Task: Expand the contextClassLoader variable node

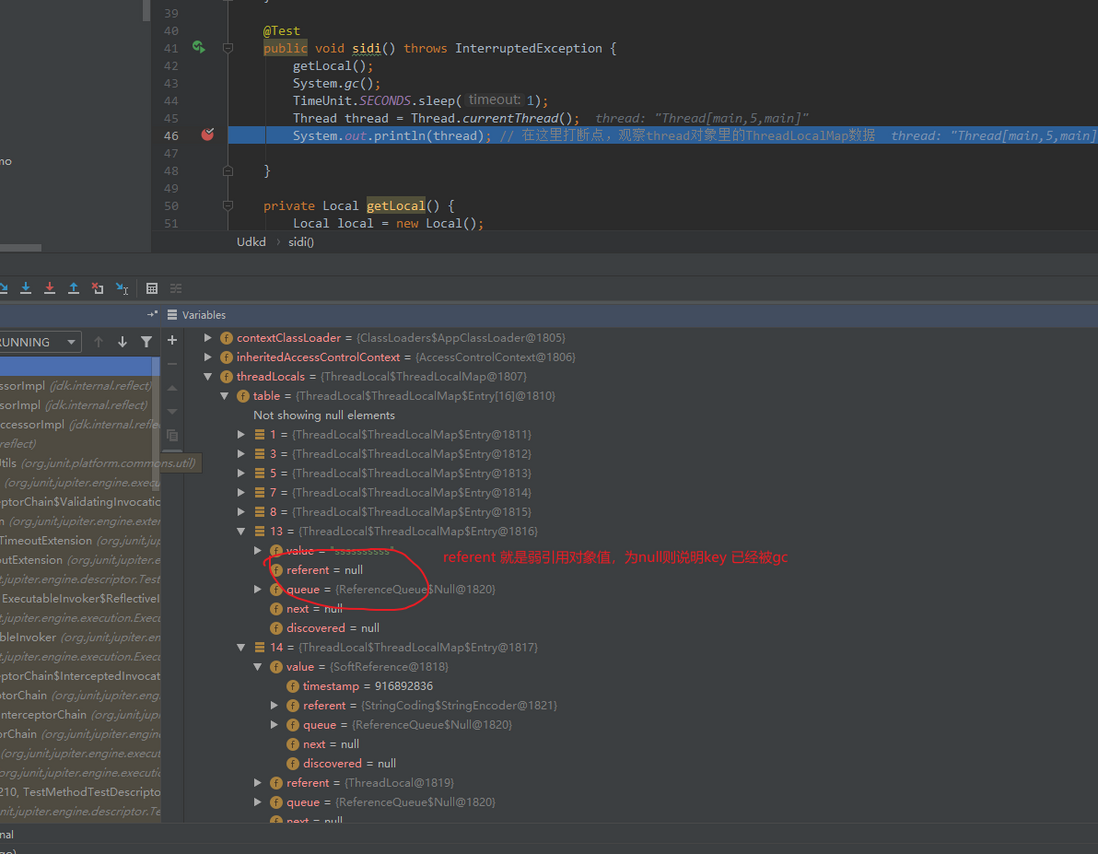Action: [x=208, y=337]
